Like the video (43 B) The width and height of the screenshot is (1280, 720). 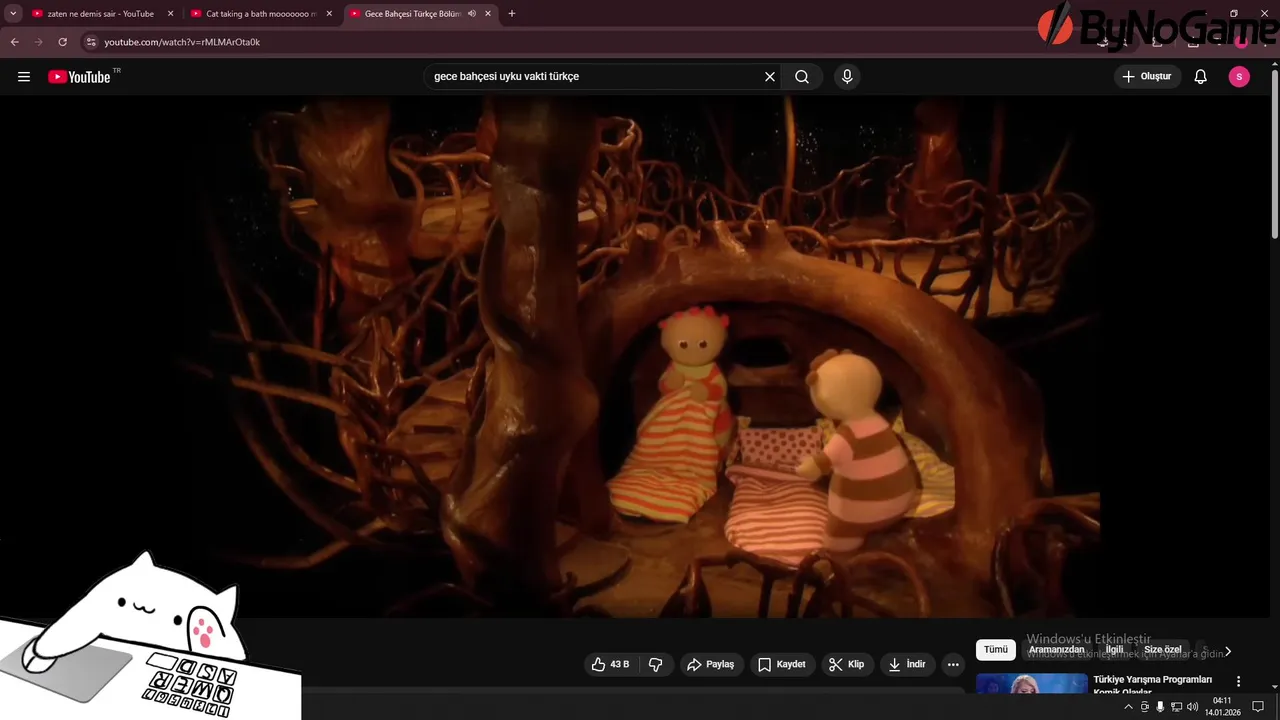click(610, 664)
